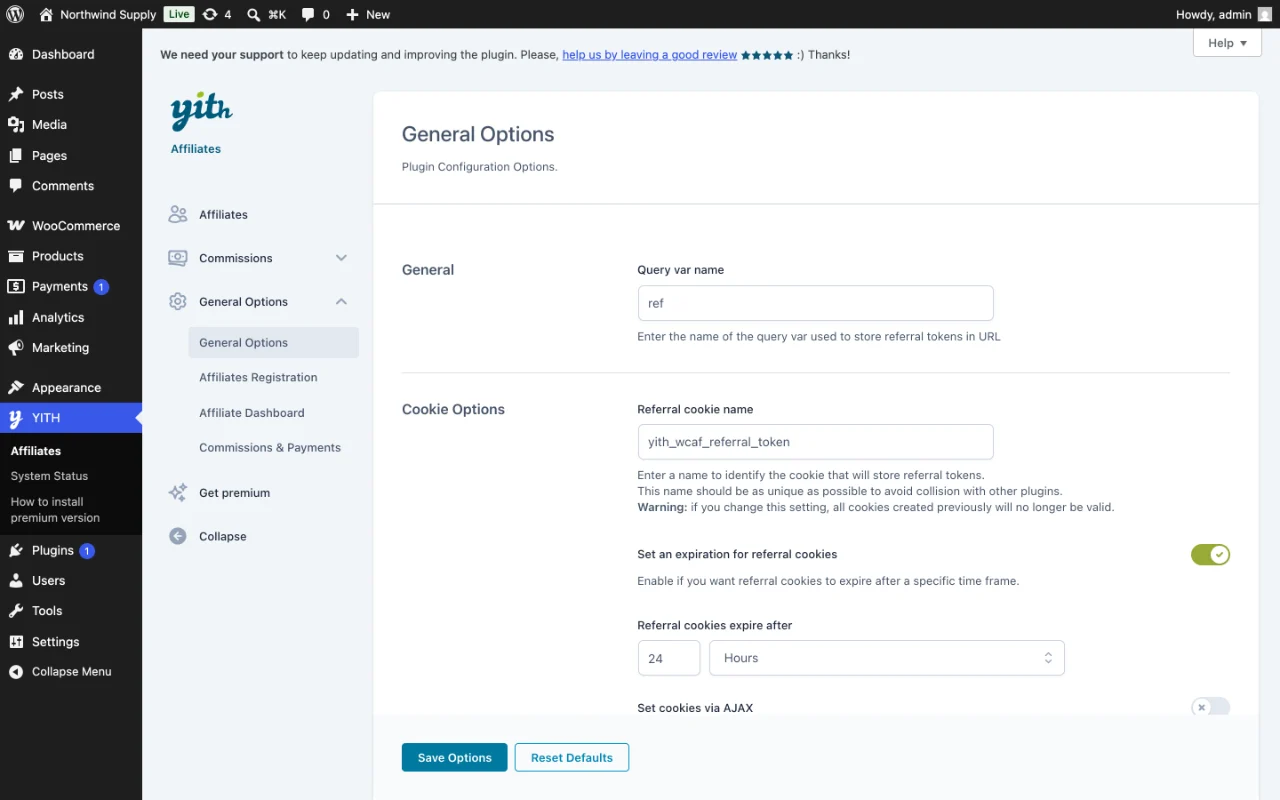Open the Users item in the WordPress sidebar

pos(71,580)
